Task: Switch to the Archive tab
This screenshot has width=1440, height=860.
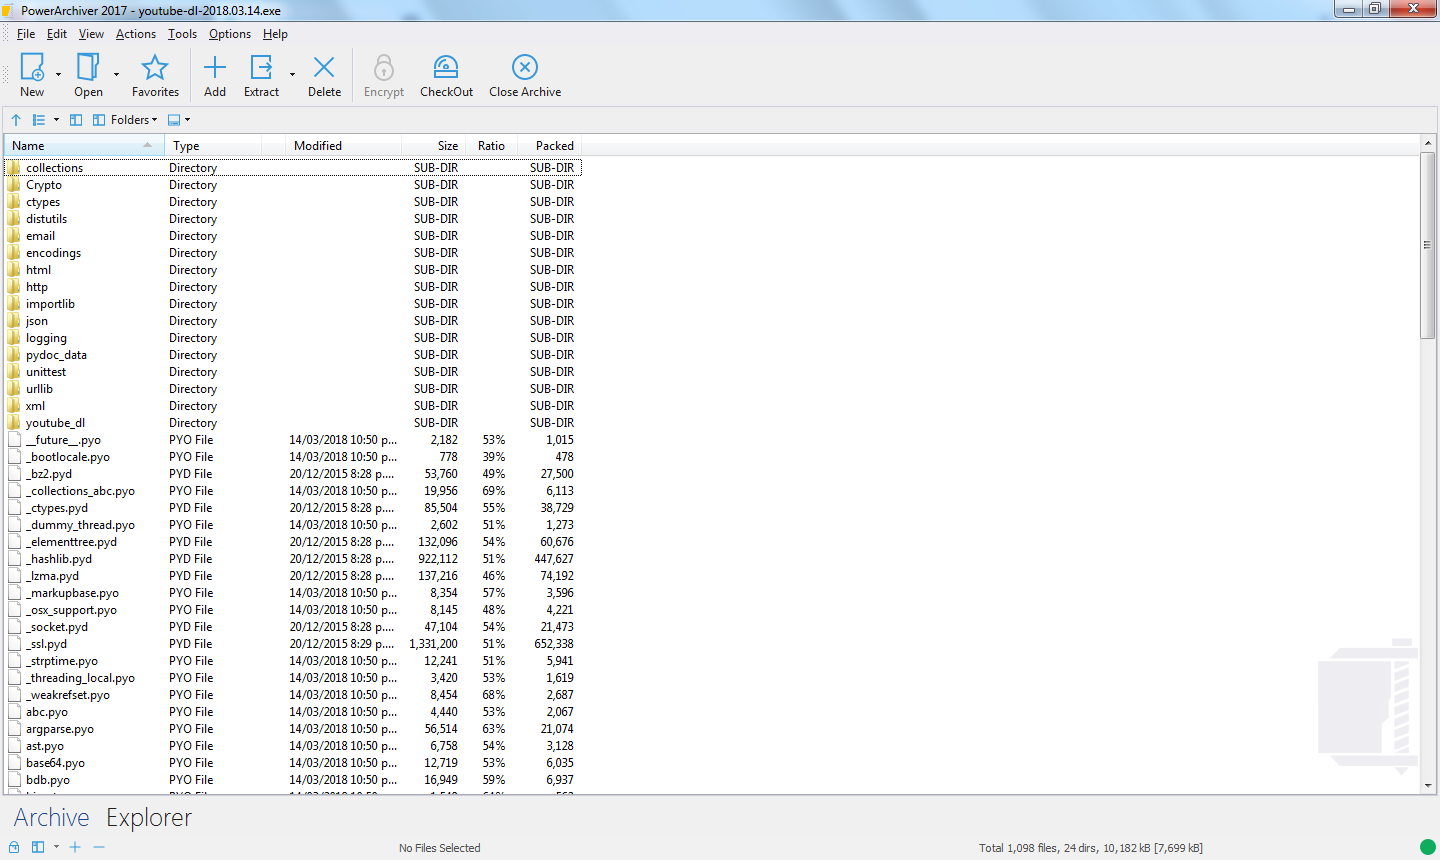Action: pos(52,818)
